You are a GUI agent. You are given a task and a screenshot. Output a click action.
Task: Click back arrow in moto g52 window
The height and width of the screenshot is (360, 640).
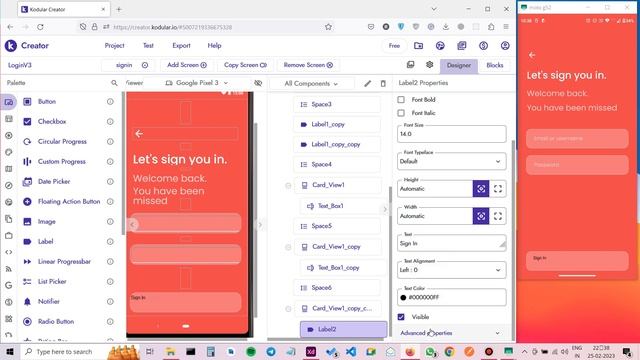(531, 55)
